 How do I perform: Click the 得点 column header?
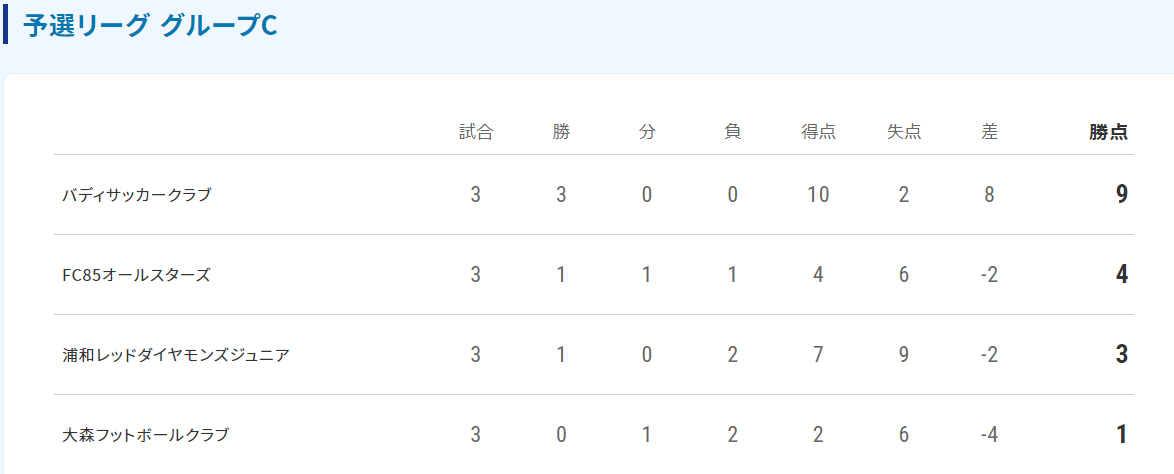click(818, 133)
